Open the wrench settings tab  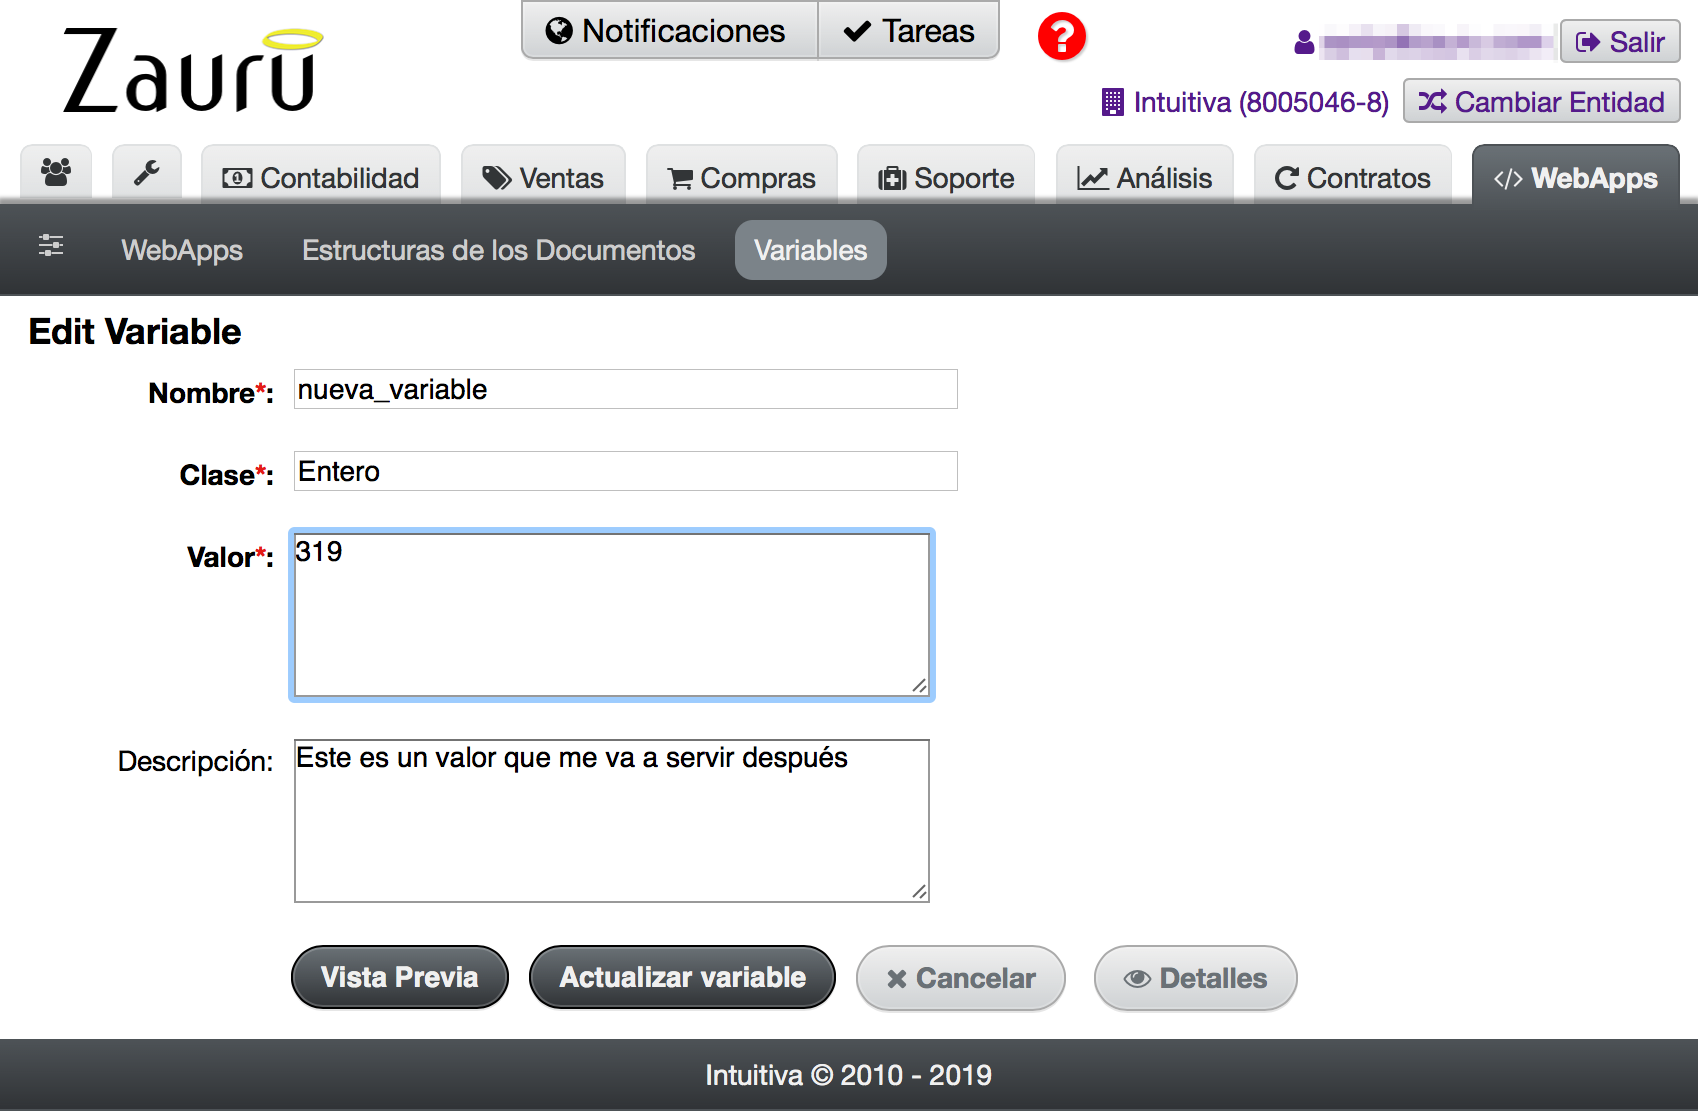[x=147, y=174]
